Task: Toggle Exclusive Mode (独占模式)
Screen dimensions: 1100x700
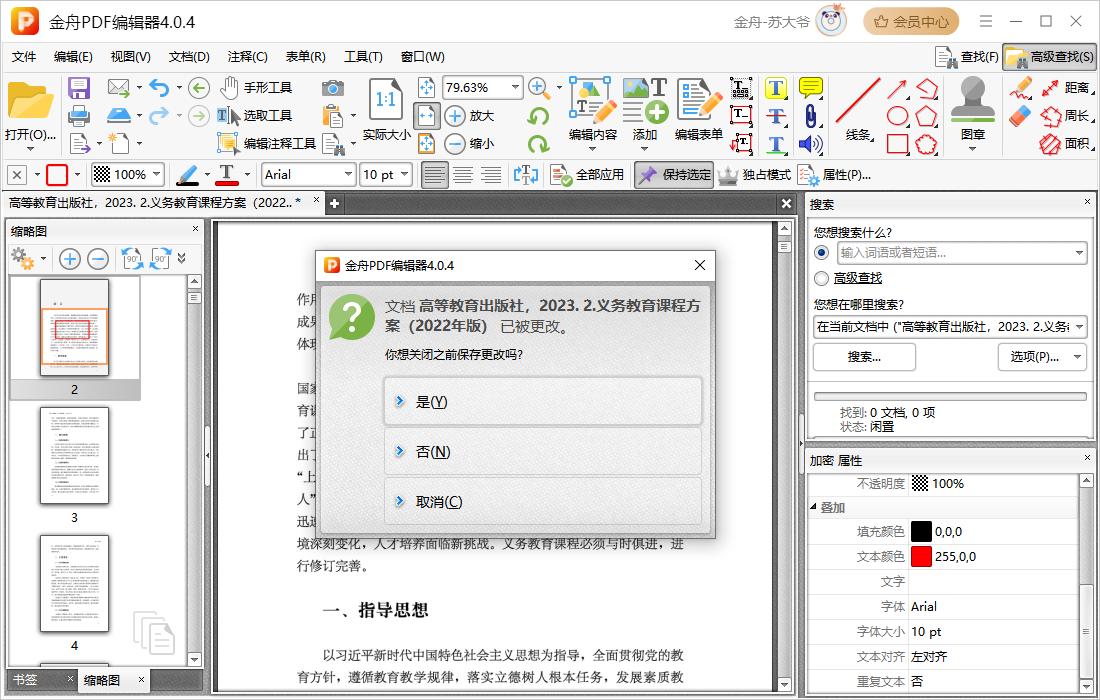Action: click(x=755, y=175)
